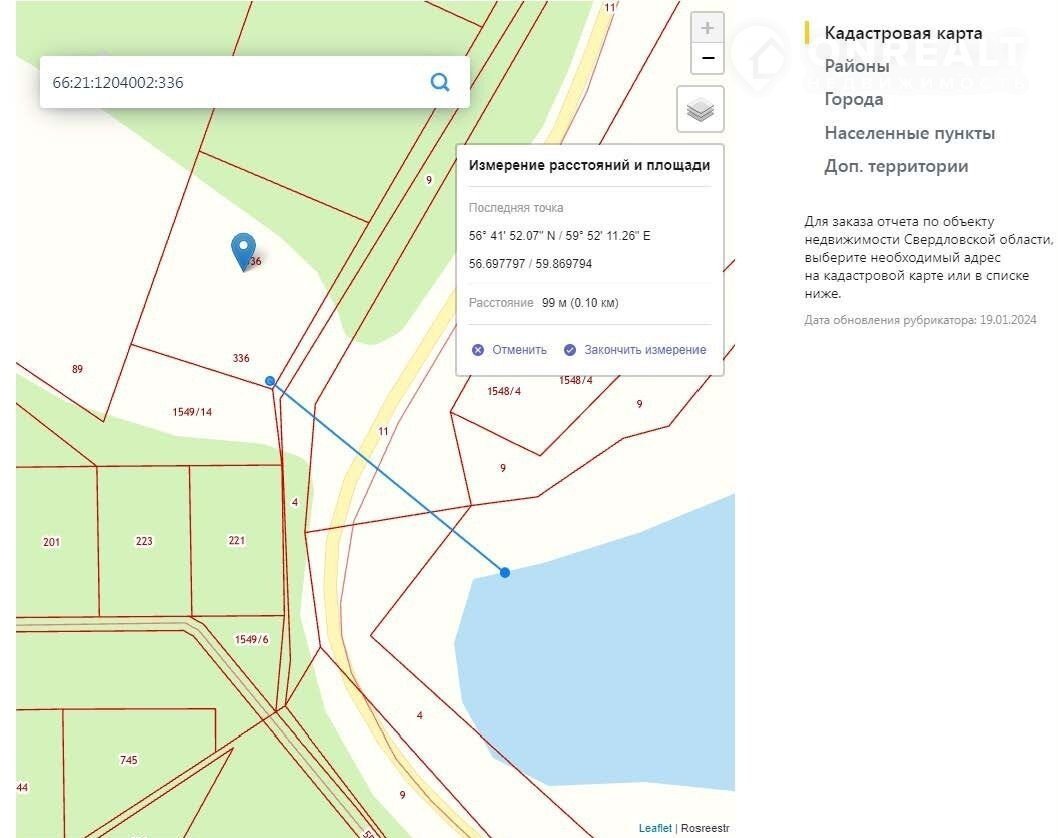Zoom in with the plus button
Viewport: 1058px width, 838px height.
pos(707,28)
